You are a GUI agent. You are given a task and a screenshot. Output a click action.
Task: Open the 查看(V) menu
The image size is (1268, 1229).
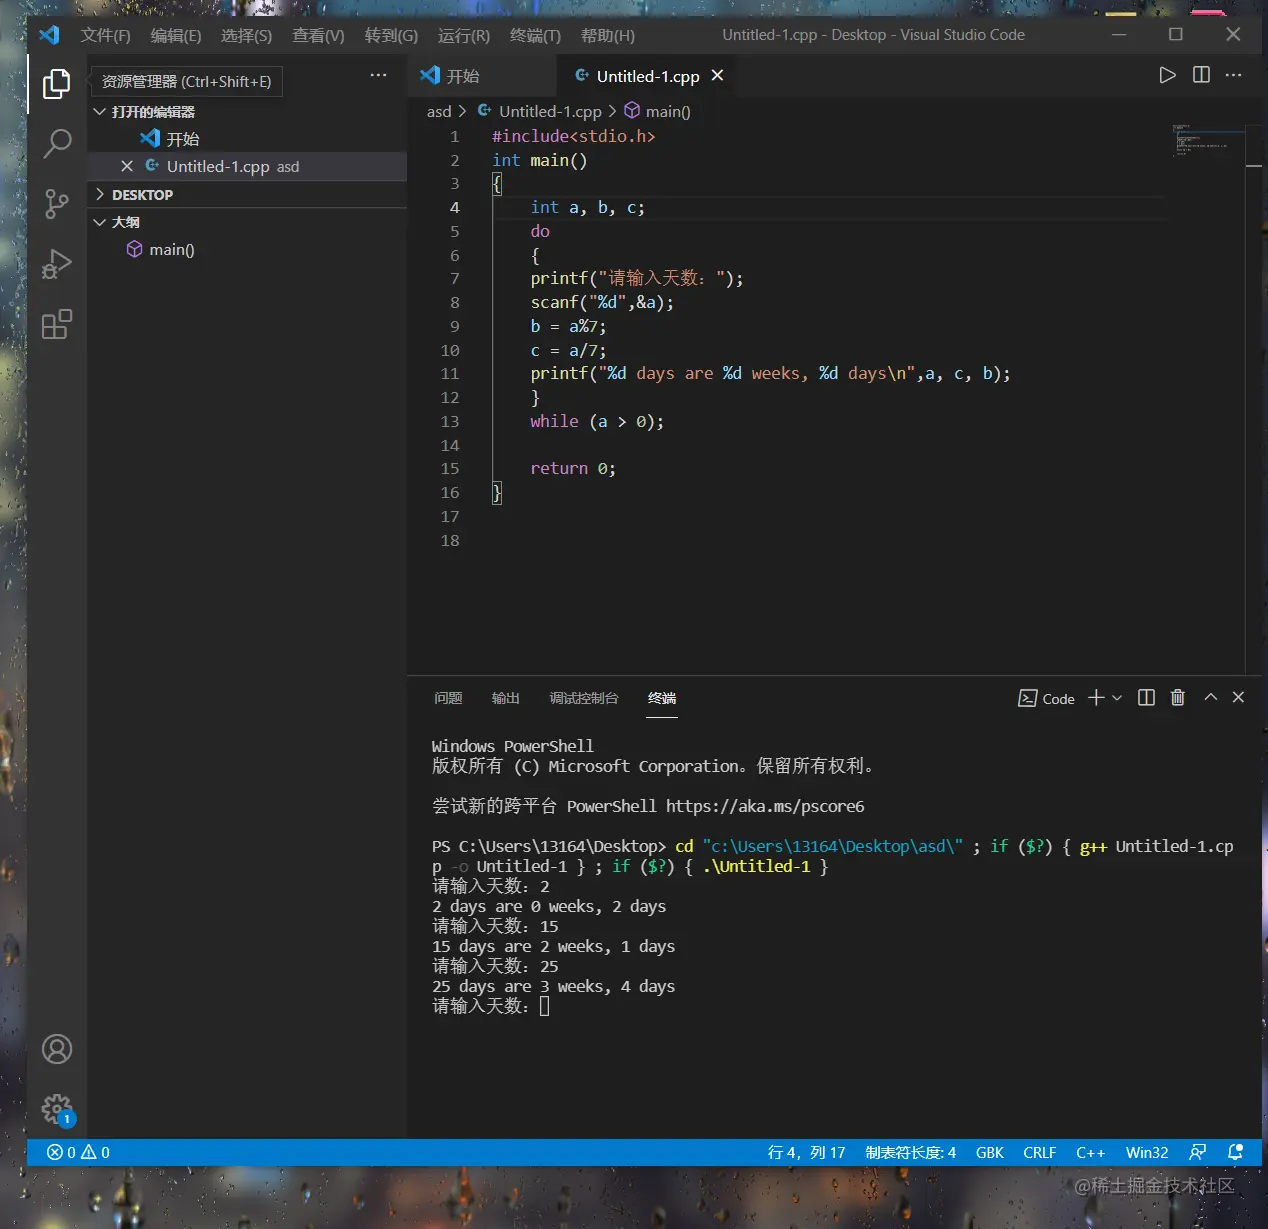318,36
